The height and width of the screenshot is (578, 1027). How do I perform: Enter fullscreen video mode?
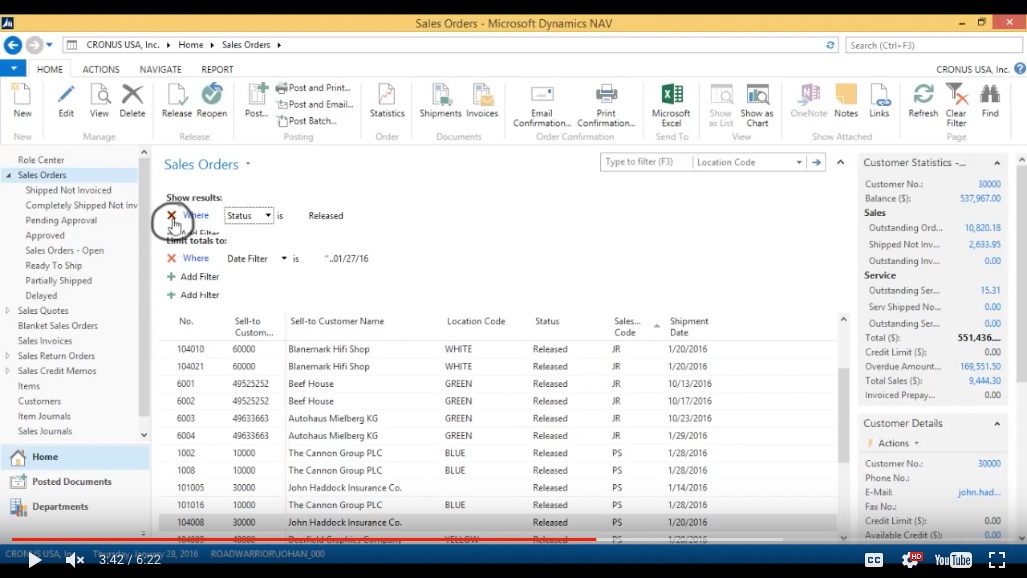coord(997,560)
